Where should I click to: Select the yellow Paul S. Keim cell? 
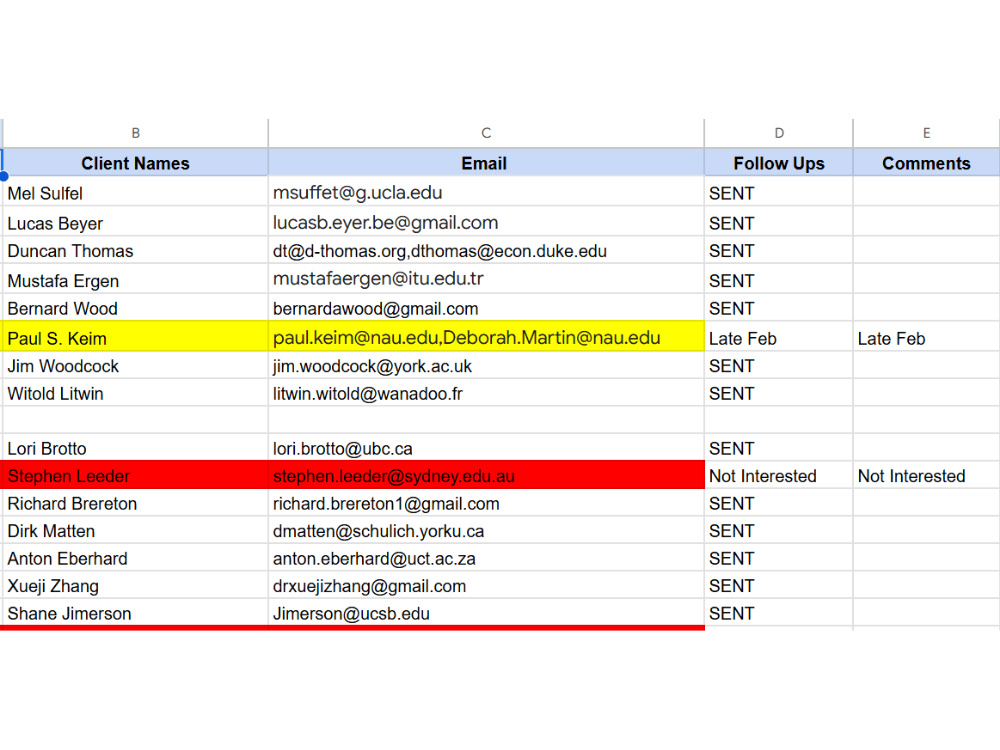[135, 336]
